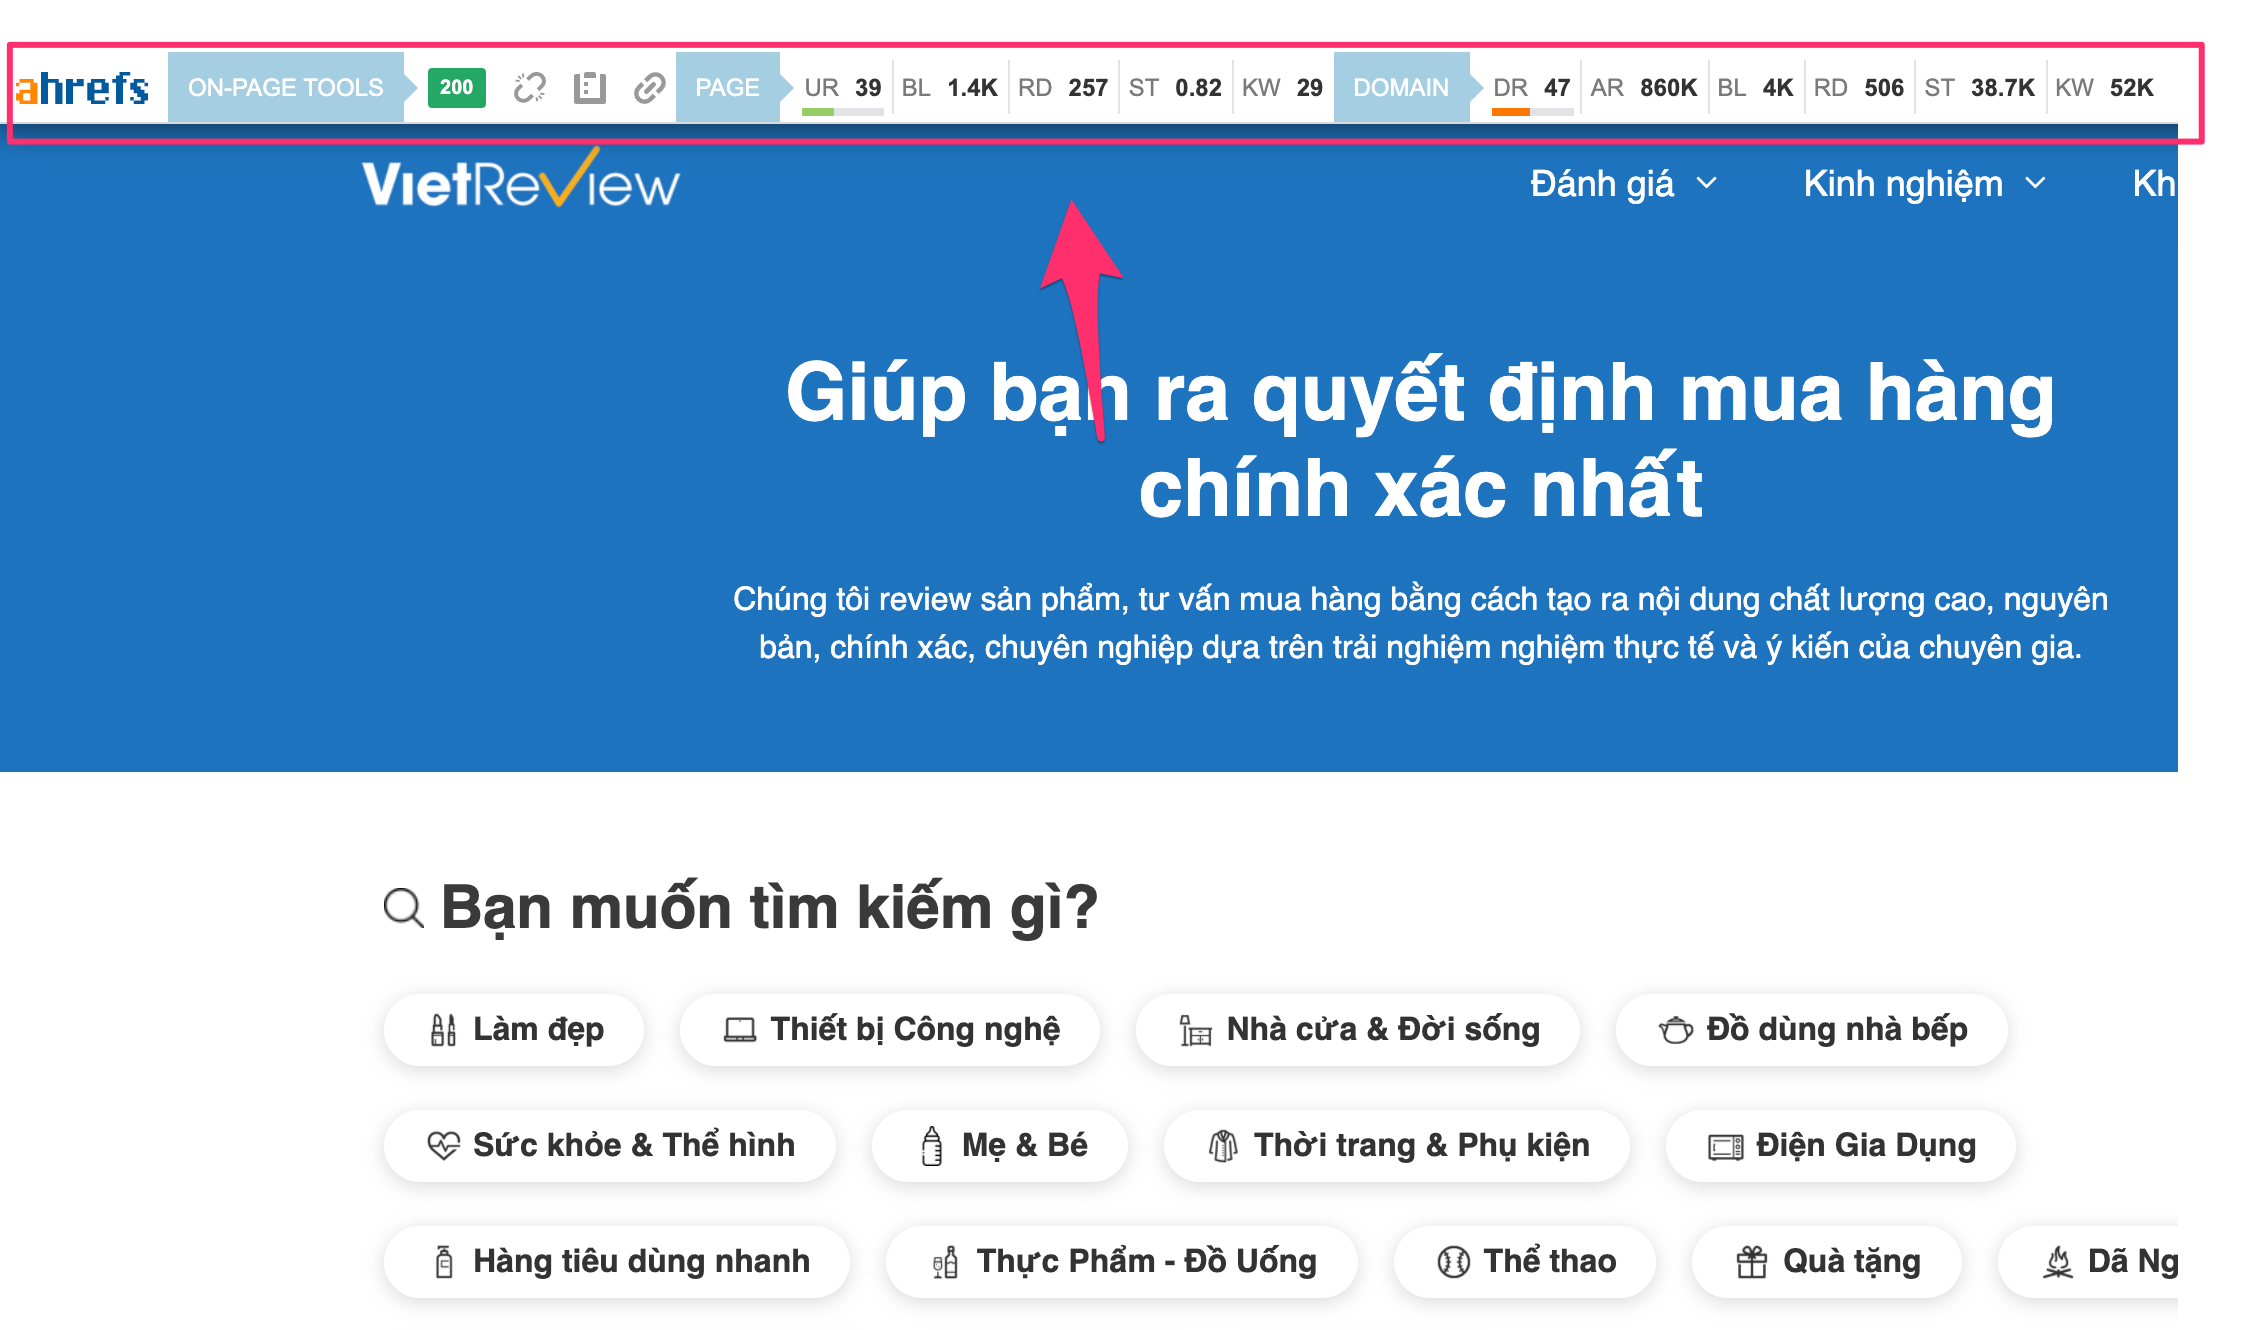
Task: Click the jacket icon in Thời trang & Phụ kiện
Action: tap(1223, 1146)
